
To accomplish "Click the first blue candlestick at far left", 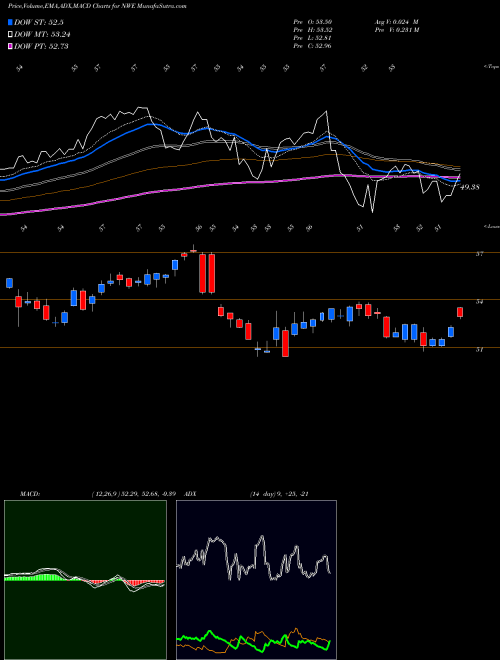I will coord(9,283).
